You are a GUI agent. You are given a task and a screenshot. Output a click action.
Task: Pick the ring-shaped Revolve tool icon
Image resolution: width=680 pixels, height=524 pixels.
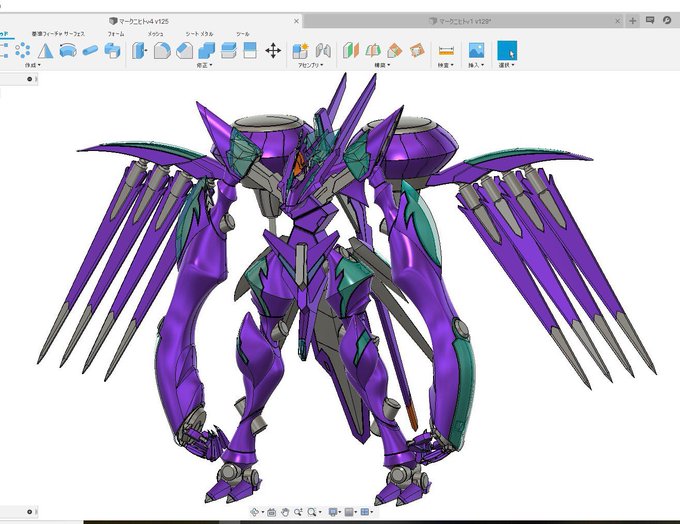(x=68, y=51)
